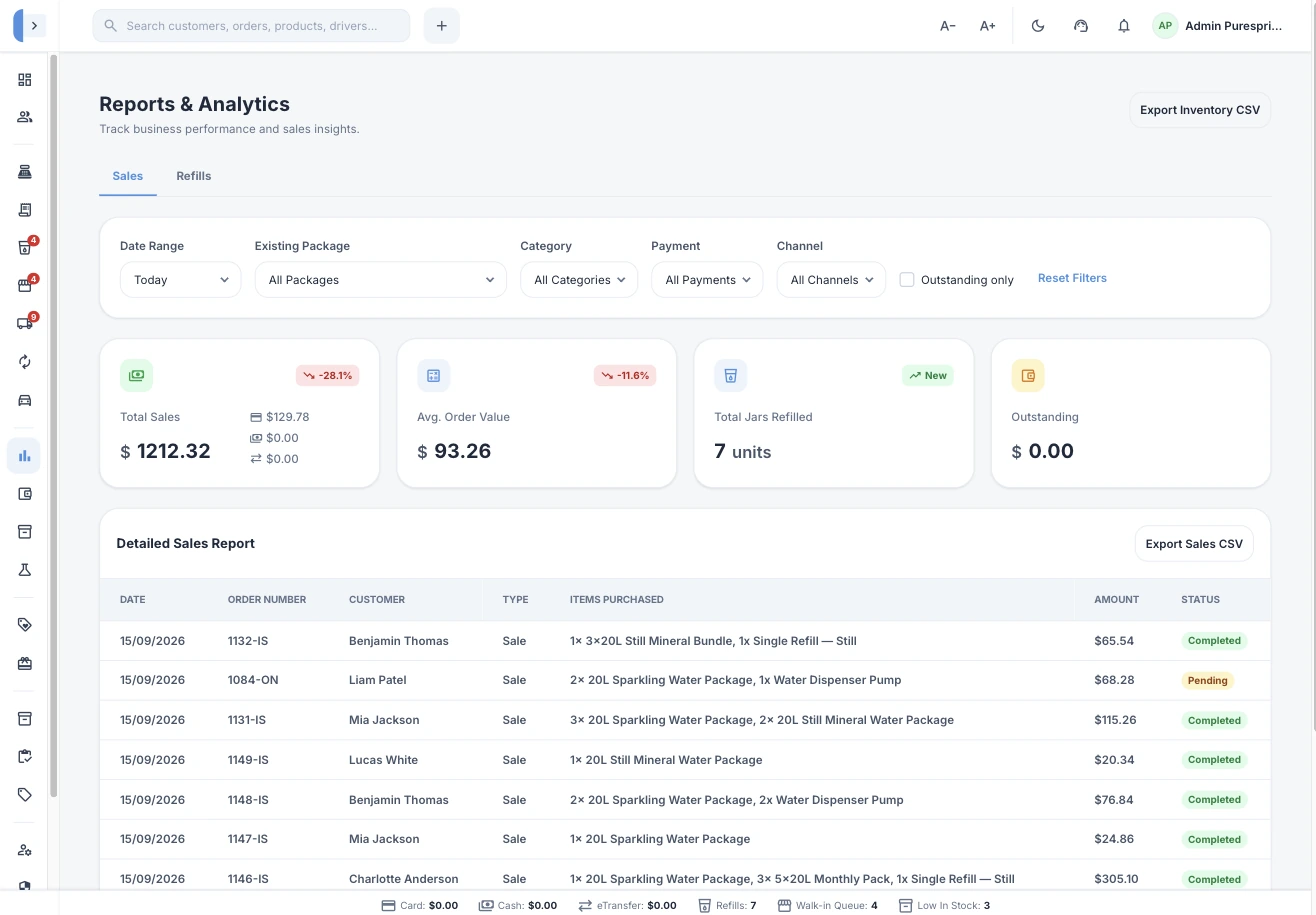Click the Walk-in Queue status bar entry
The image size is (1316, 915).
(x=827, y=905)
